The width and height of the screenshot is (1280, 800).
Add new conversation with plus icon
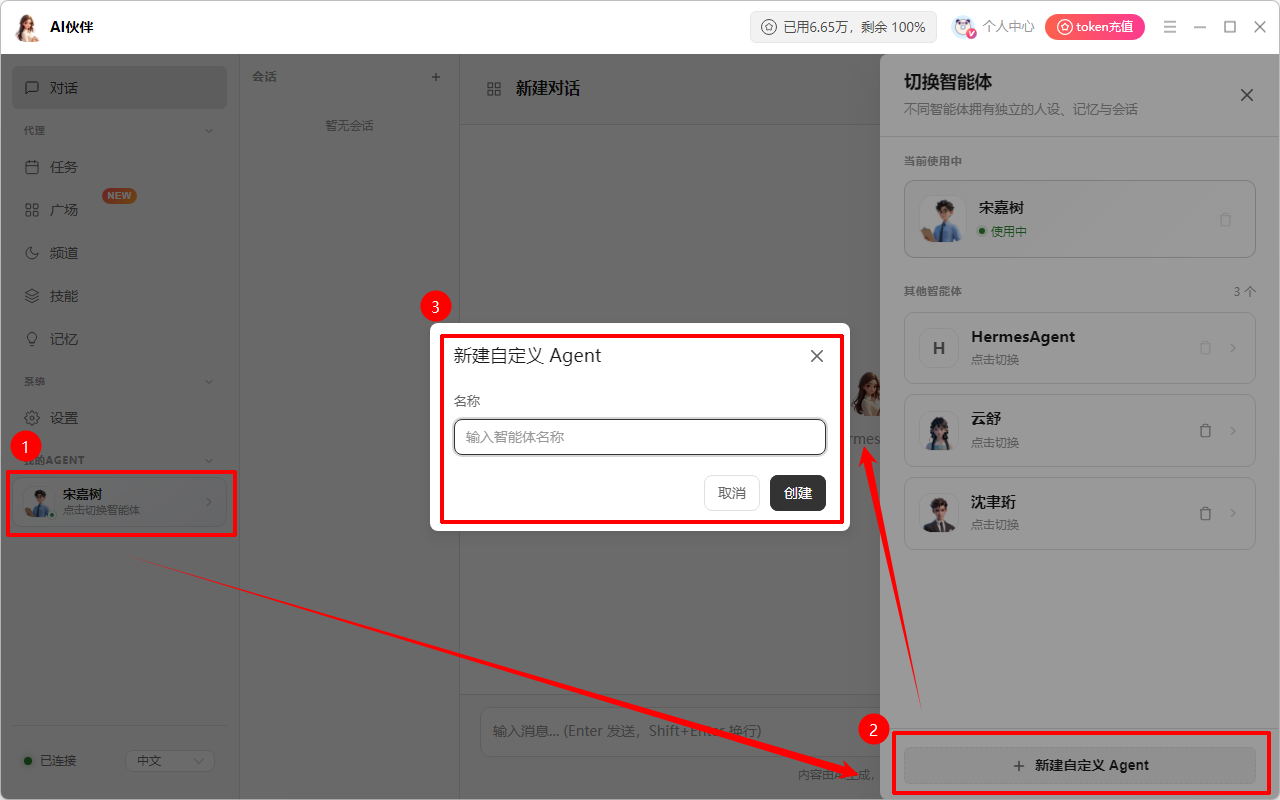pyautogui.click(x=436, y=77)
